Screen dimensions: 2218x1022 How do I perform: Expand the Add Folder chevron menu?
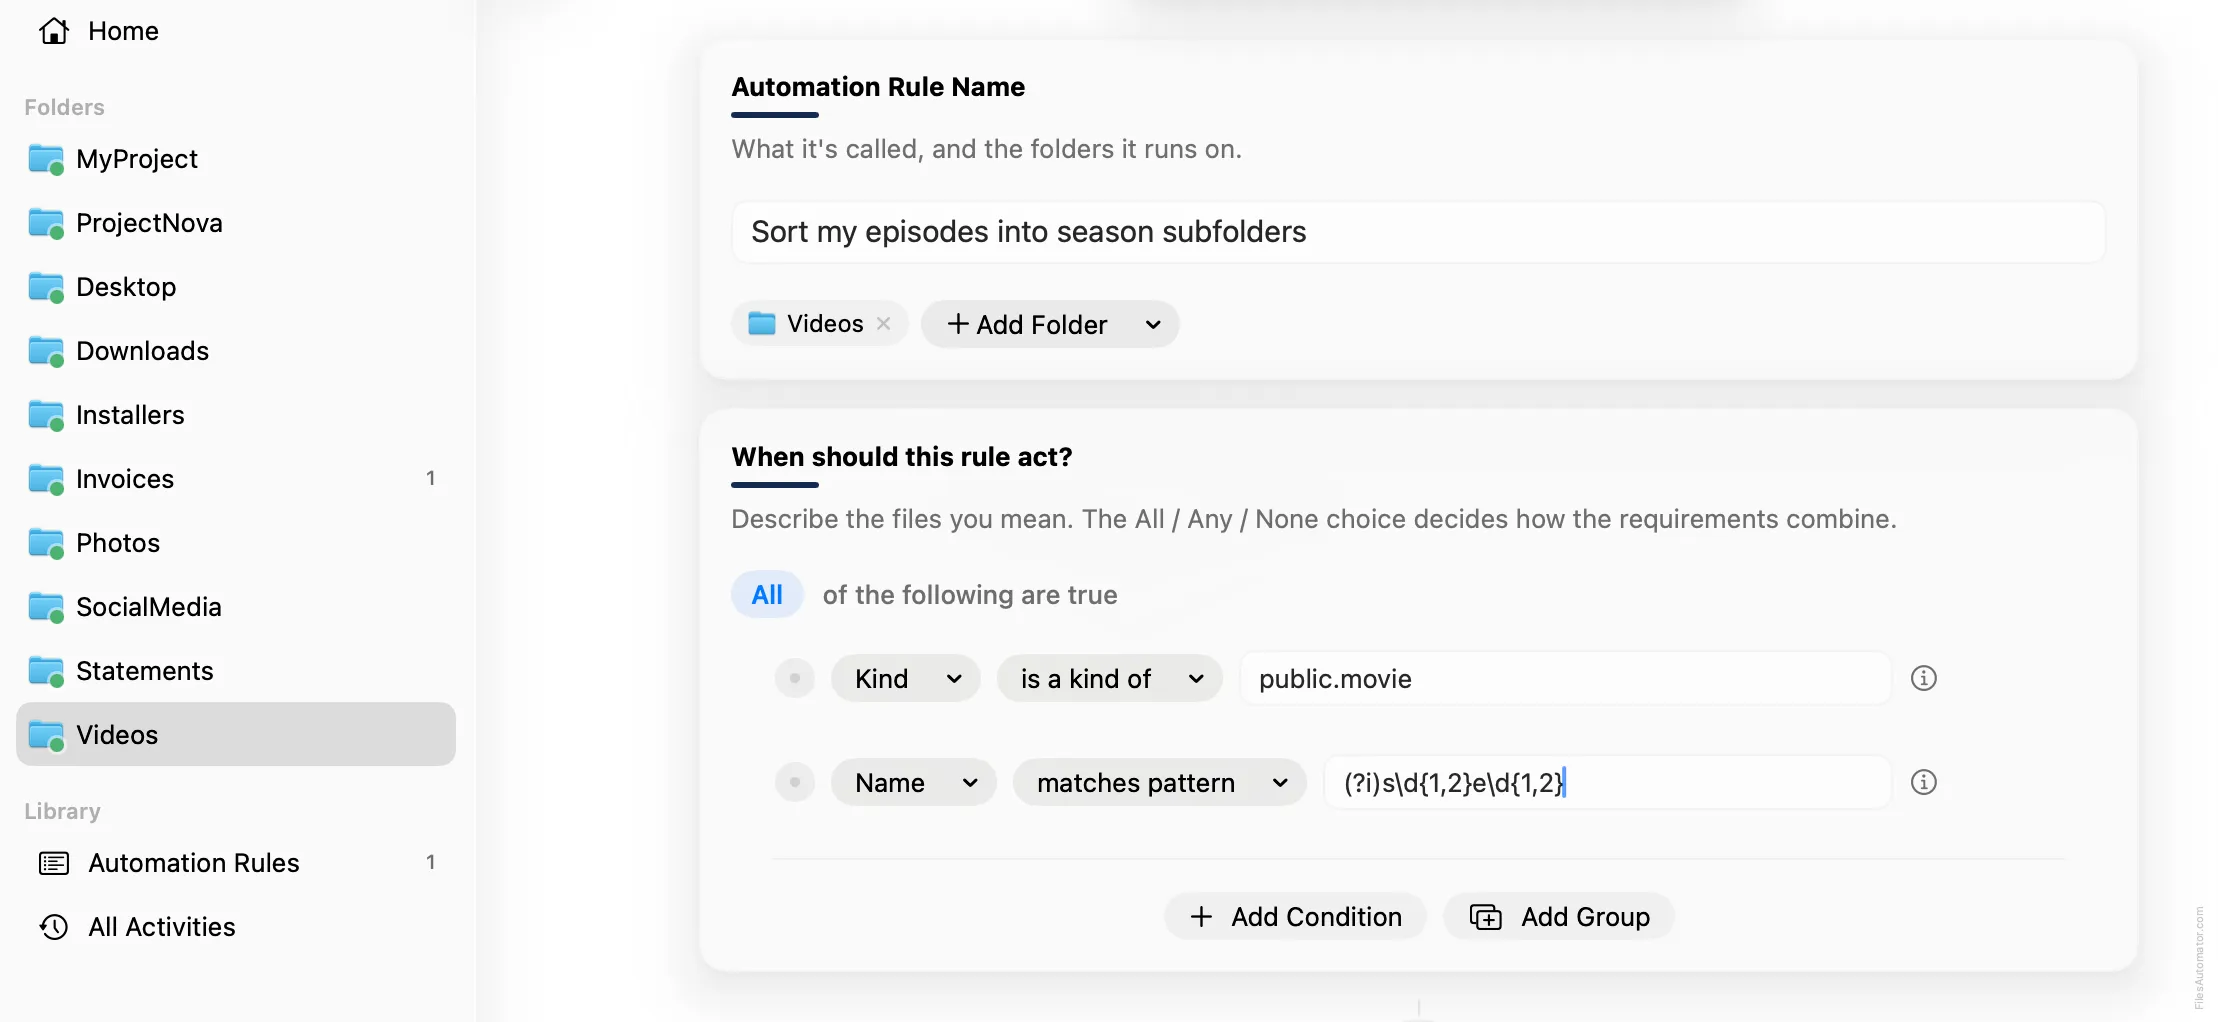click(x=1153, y=324)
